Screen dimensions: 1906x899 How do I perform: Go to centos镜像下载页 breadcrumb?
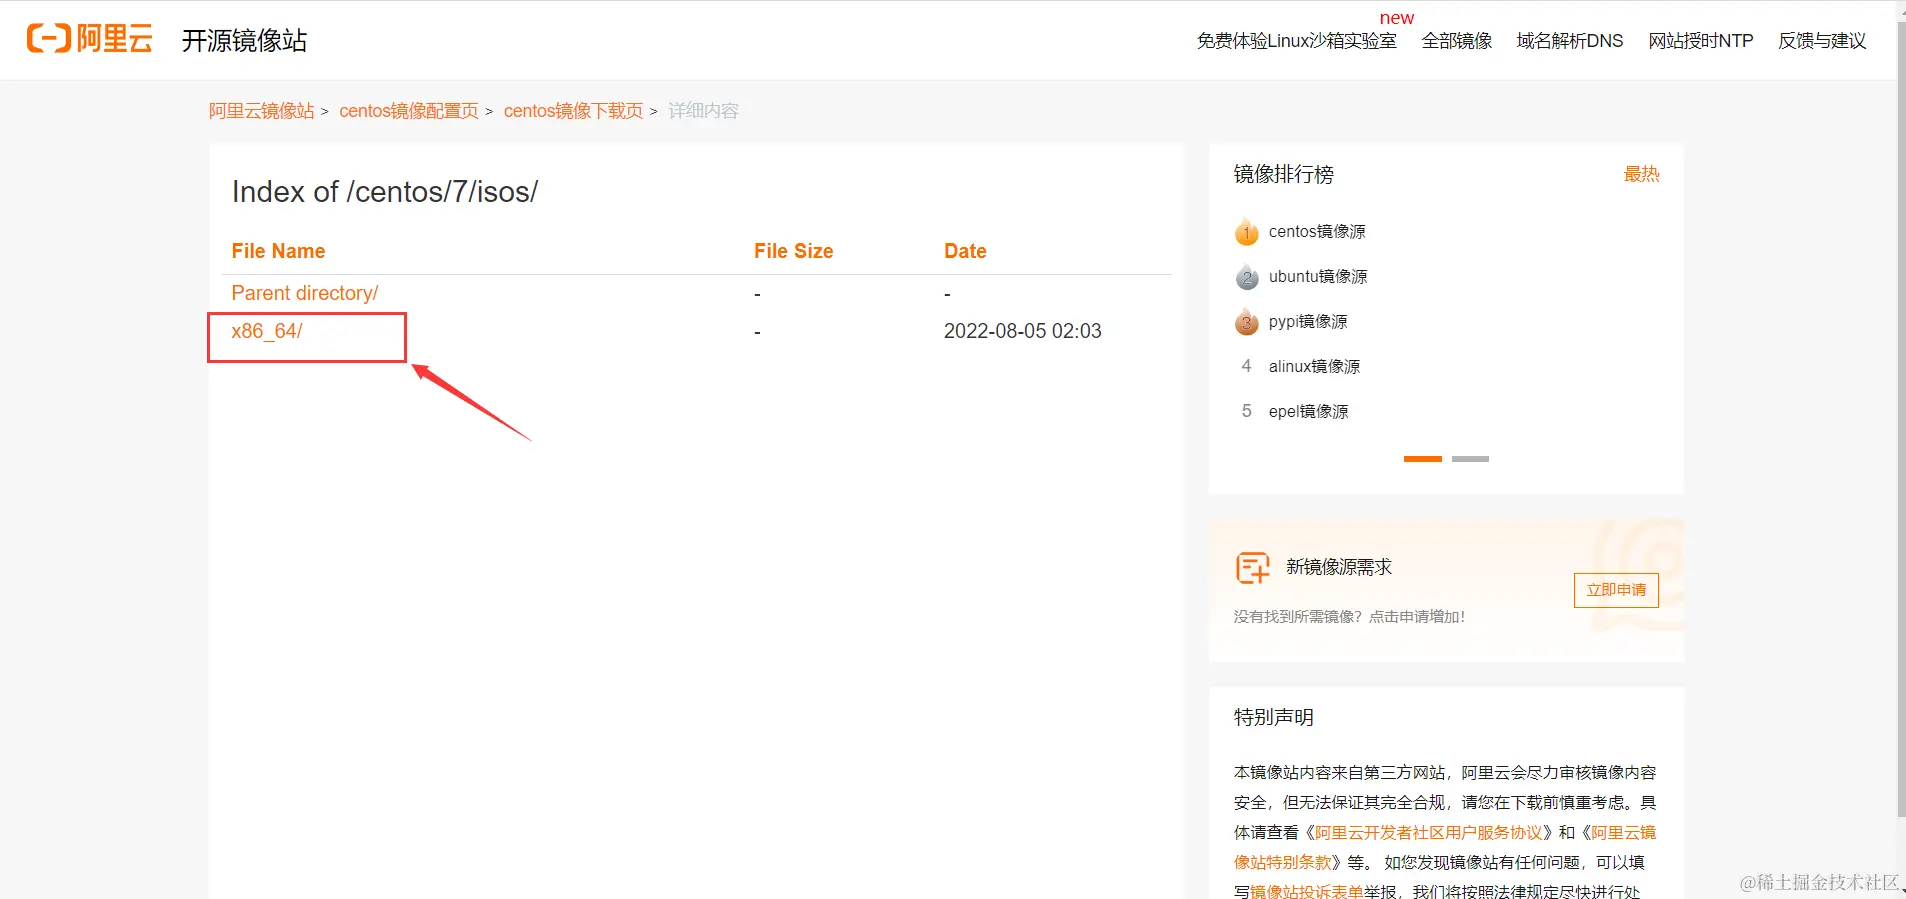[573, 111]
